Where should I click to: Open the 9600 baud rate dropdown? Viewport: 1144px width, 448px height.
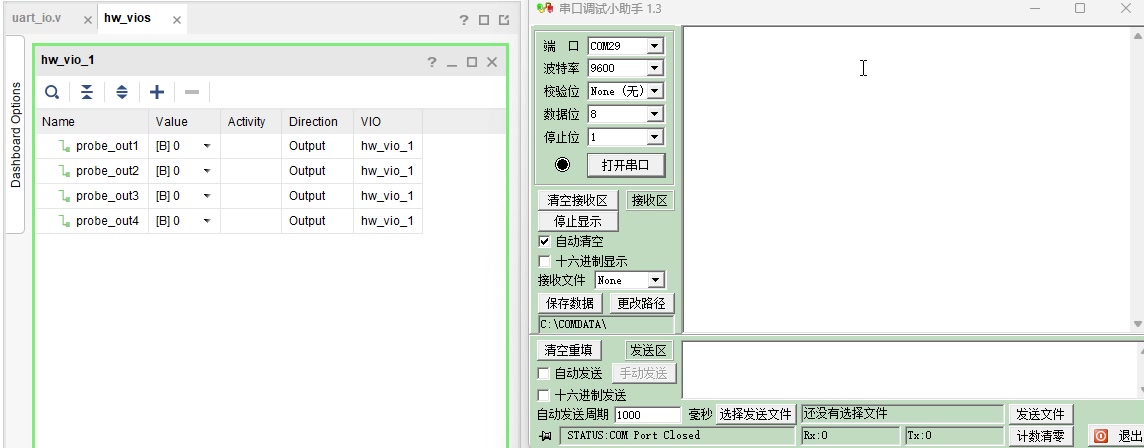(654, 69)
